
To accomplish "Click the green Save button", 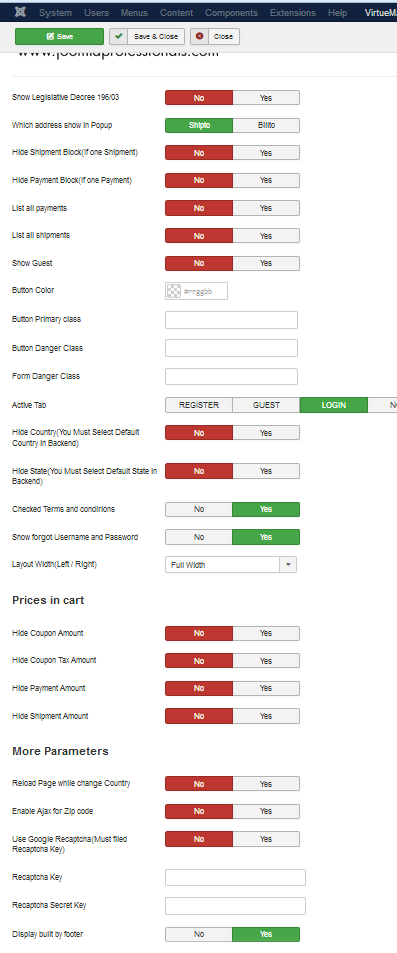I will pyautogui.click(x=60, y=36).
